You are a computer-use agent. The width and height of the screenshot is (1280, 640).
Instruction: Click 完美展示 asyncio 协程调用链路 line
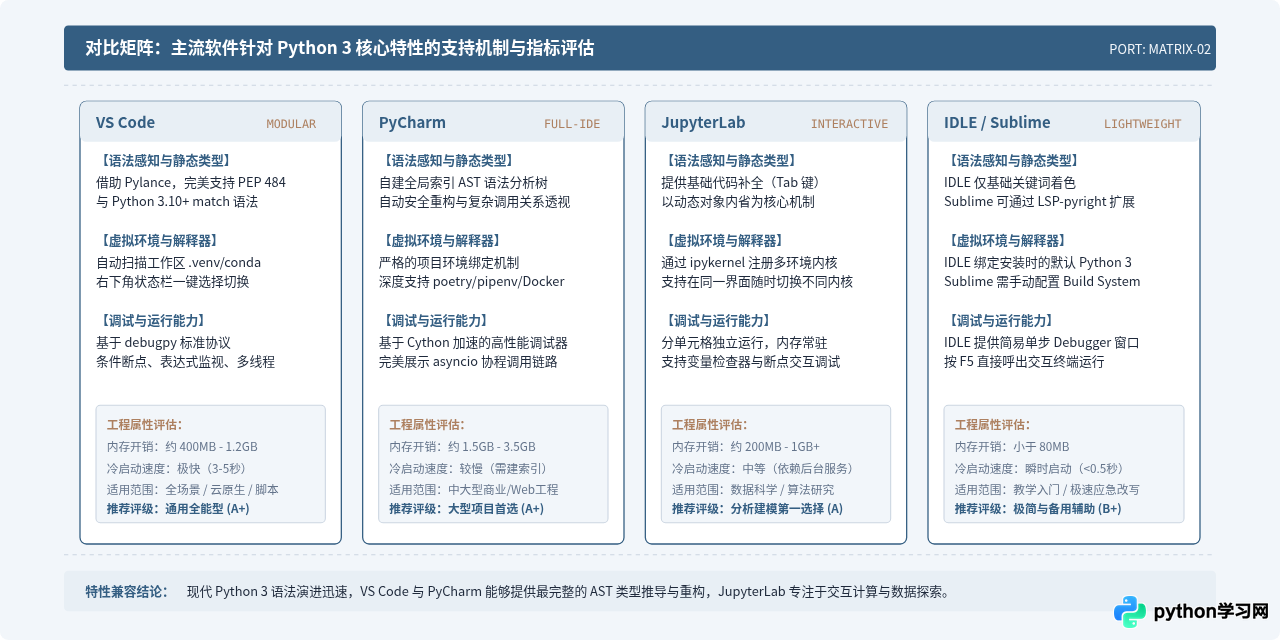[x=468, y=361]
